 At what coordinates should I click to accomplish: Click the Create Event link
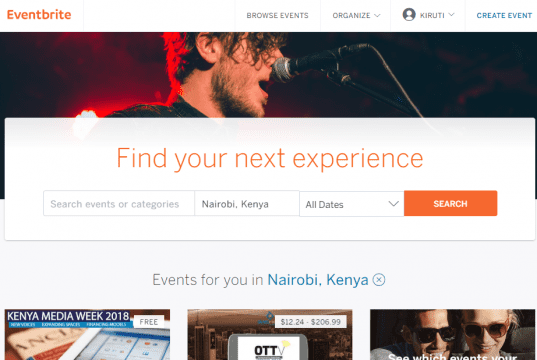(504, 15)
